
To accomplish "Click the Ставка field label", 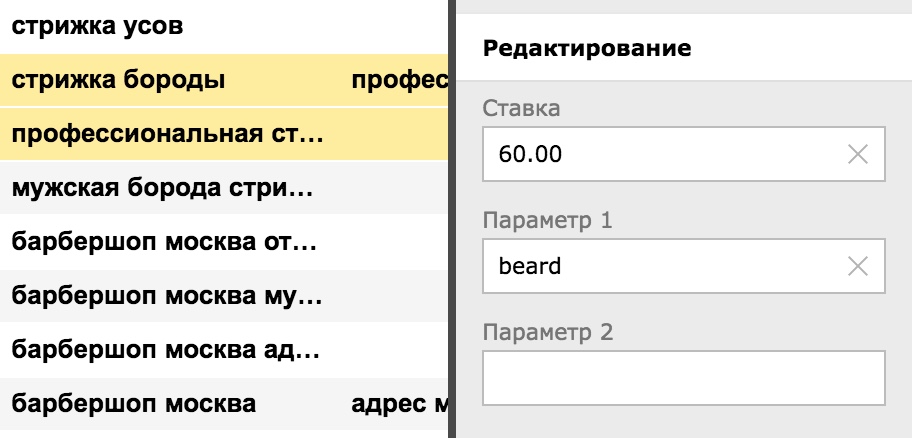I will 521,108.
